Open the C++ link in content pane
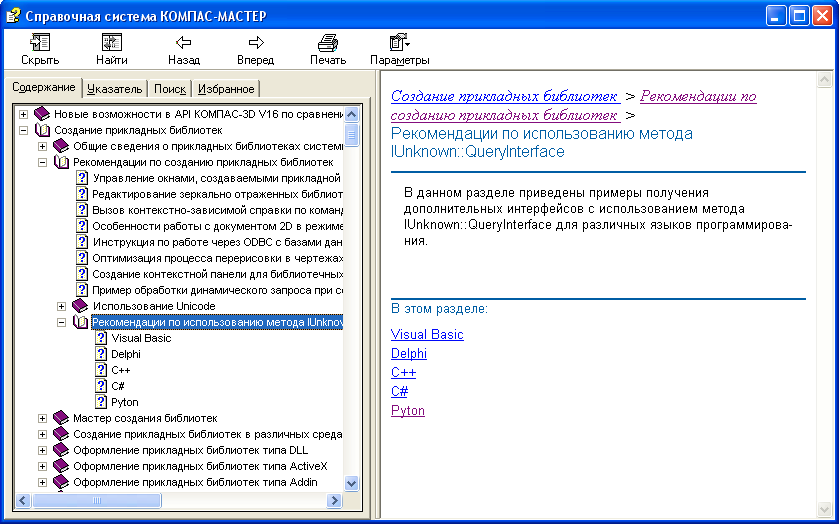 403,373
